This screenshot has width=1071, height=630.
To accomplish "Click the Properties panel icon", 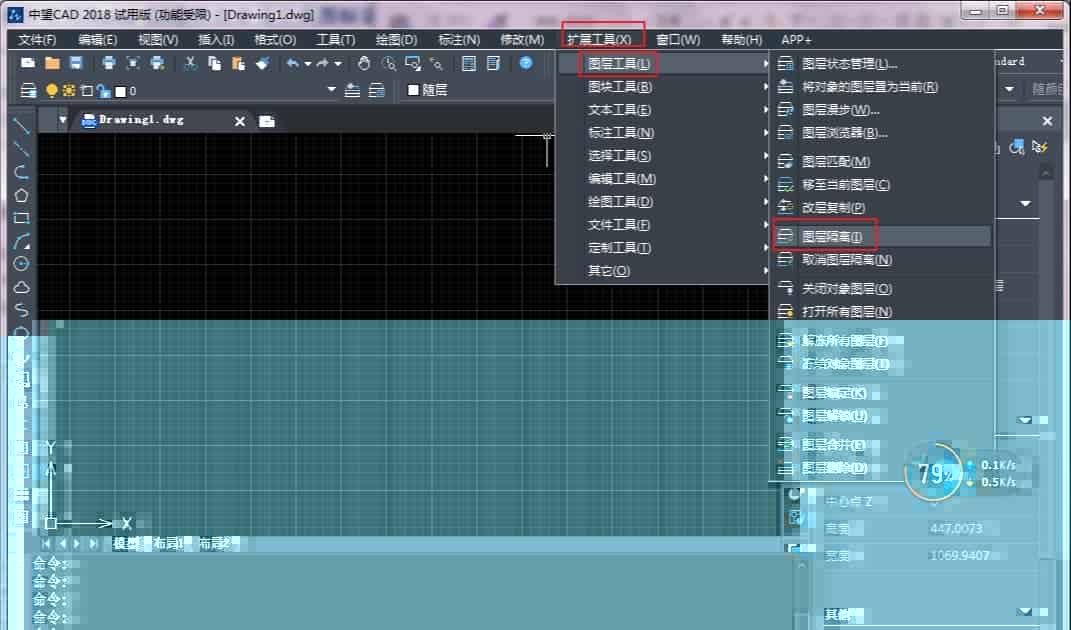I will pyautogui.click(x=469, y=64).
